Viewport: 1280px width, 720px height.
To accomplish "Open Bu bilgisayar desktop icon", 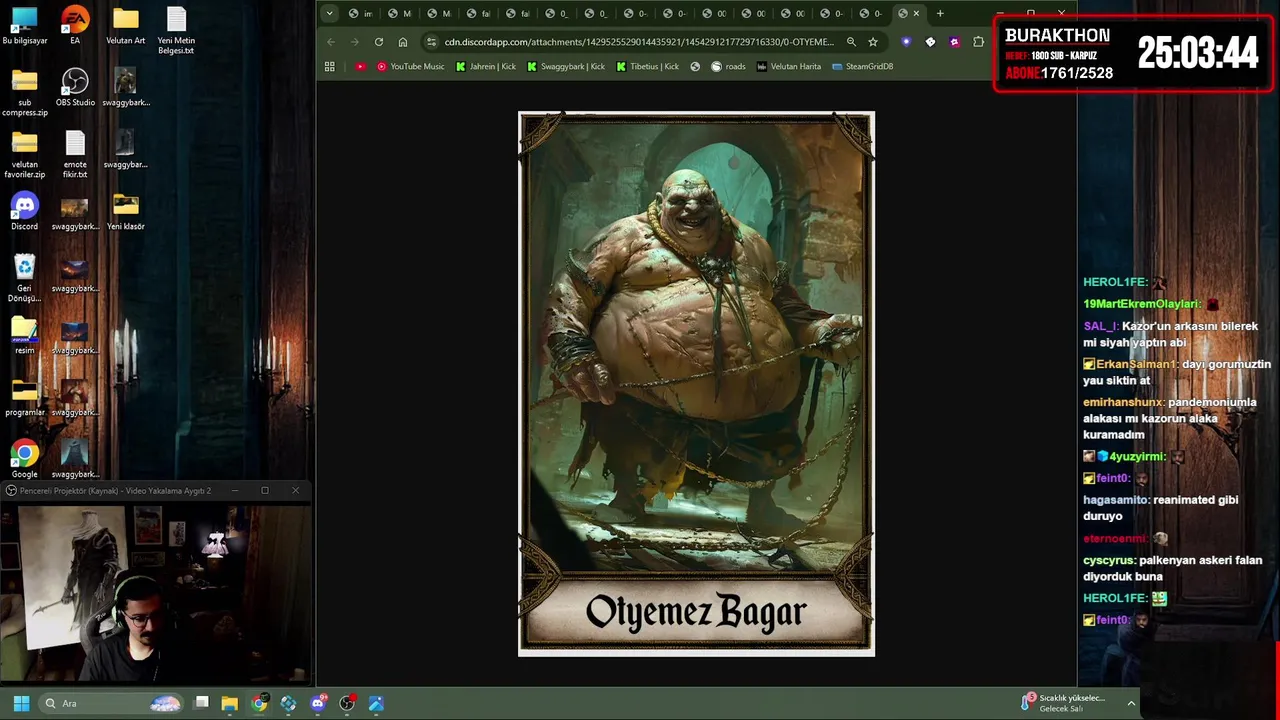I will click(25, 27).
